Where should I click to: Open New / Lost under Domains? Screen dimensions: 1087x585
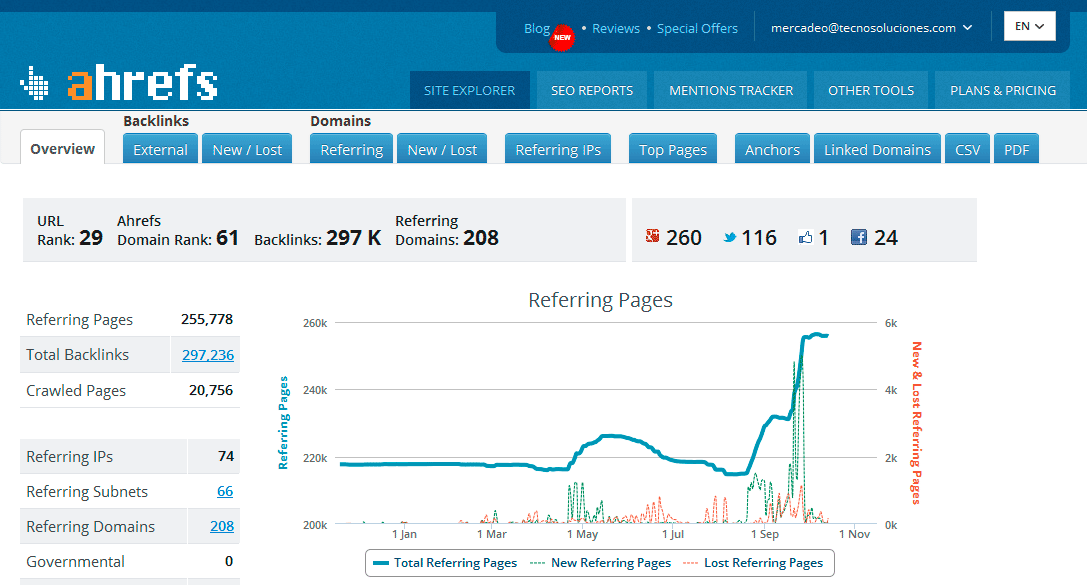pyautogui.click(x=442, y=150)
